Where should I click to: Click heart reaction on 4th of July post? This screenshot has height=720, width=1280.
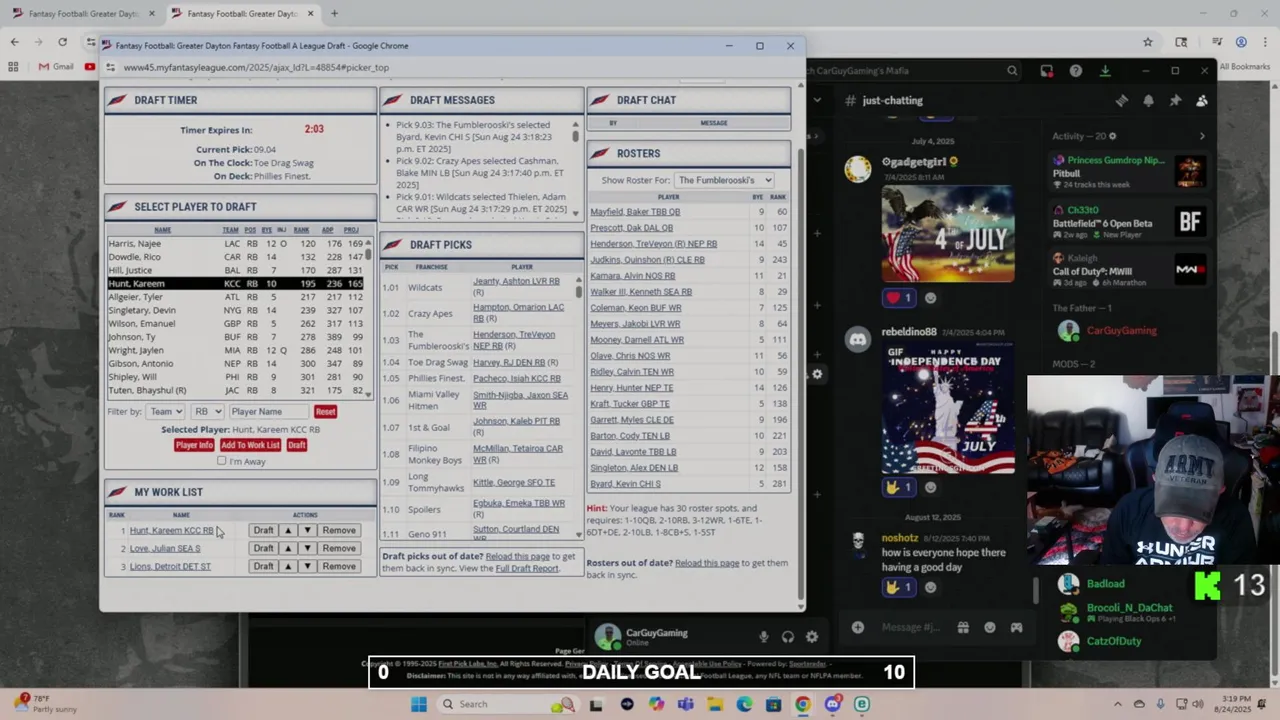(898, 297)
